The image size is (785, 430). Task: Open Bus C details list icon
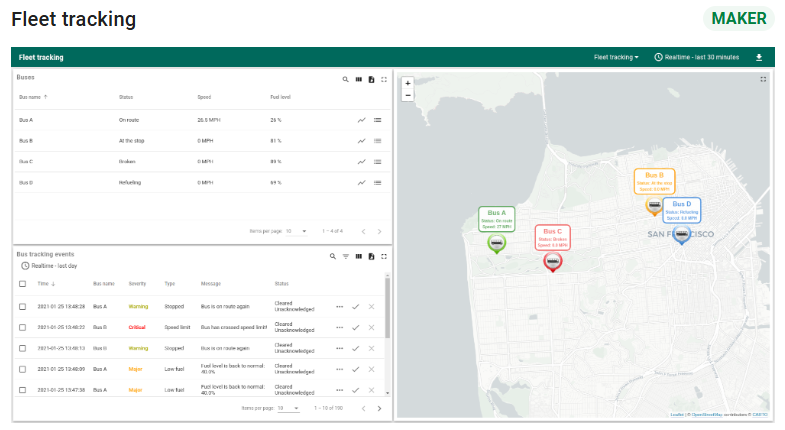[x=378, y=161]
